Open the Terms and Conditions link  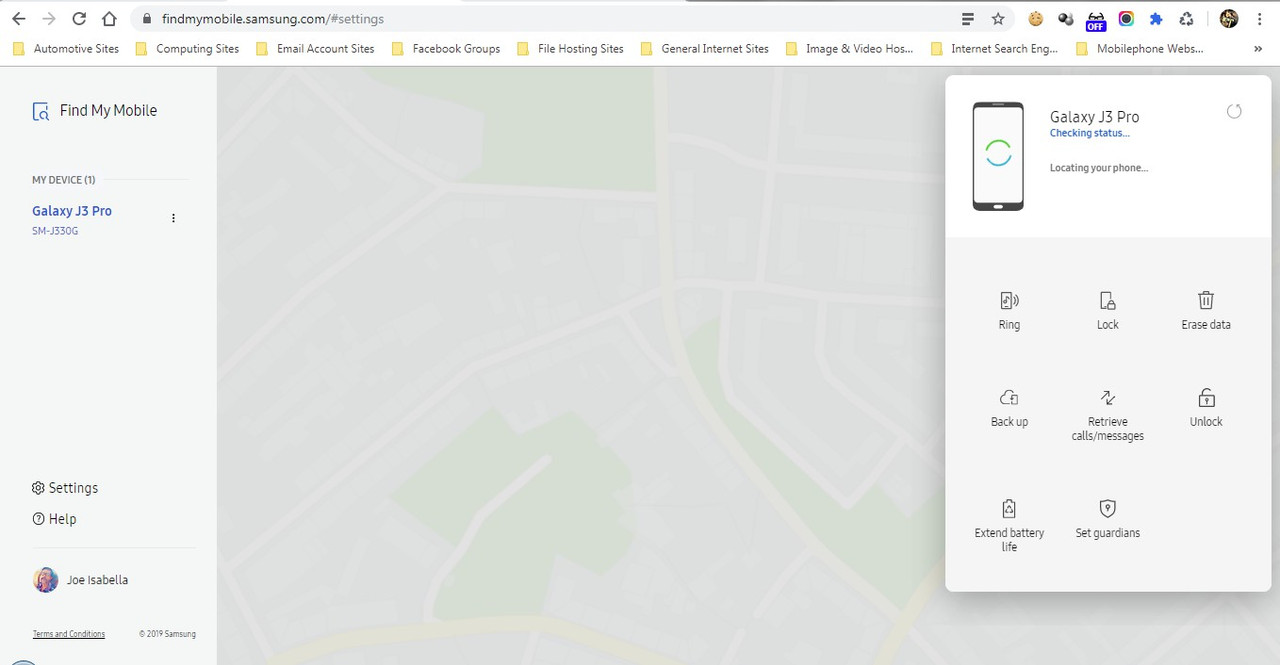point(69,634)
